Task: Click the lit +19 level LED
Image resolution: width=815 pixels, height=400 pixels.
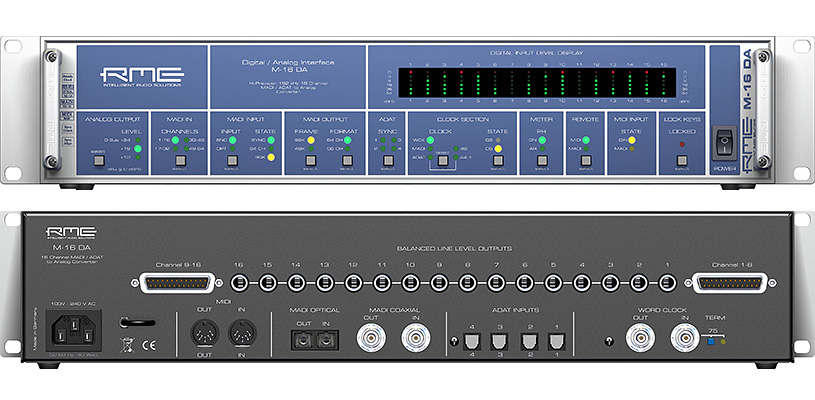Action: point(138,149)
